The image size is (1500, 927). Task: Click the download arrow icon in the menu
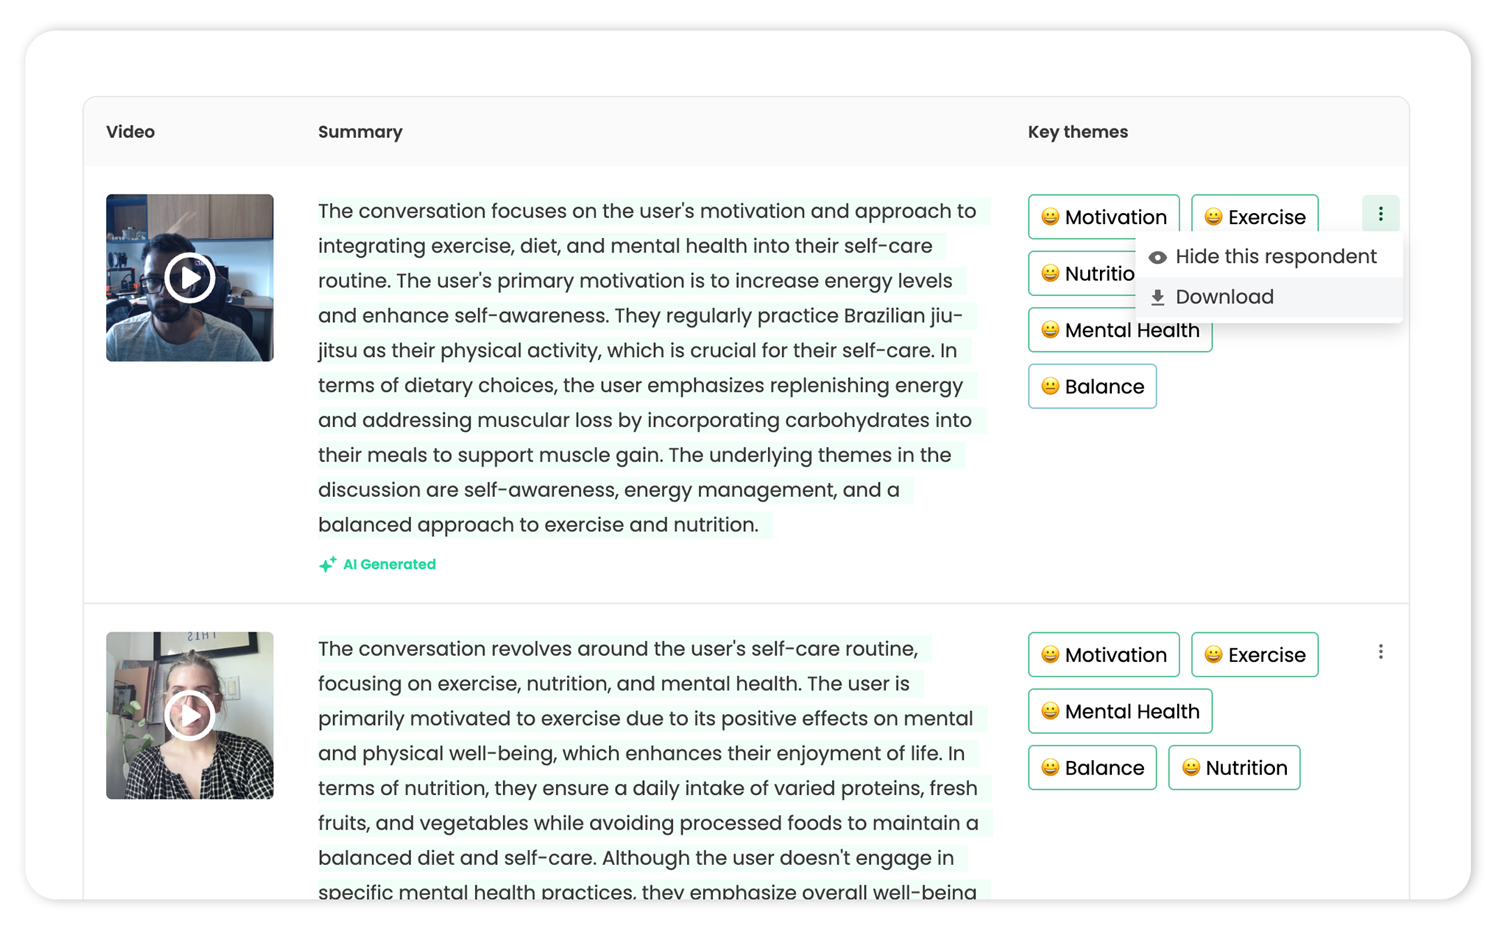click(x=1158, y=297)
